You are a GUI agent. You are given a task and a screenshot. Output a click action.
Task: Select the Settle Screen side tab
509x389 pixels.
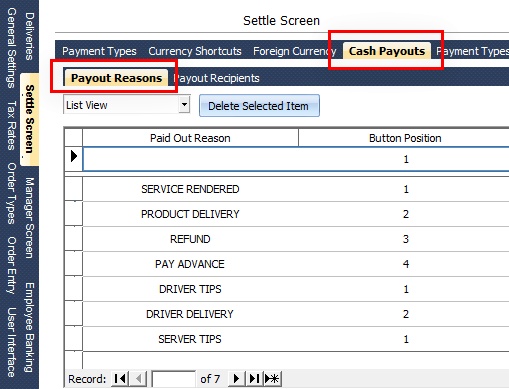pos(30,119)
